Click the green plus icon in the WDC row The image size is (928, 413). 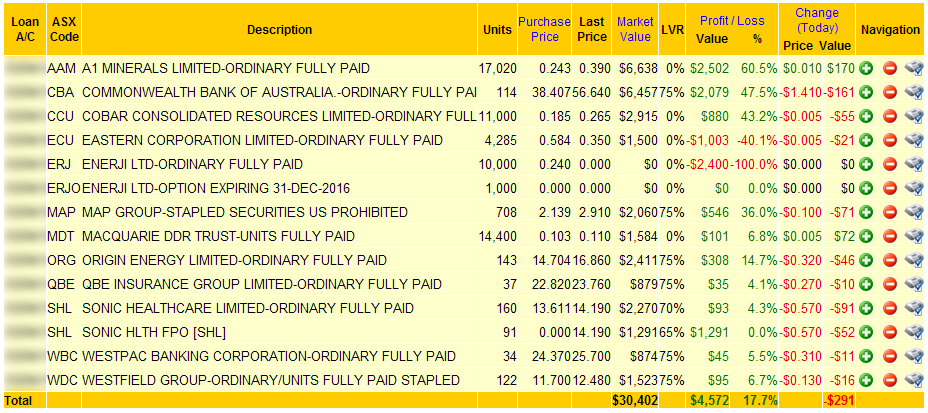868,380
